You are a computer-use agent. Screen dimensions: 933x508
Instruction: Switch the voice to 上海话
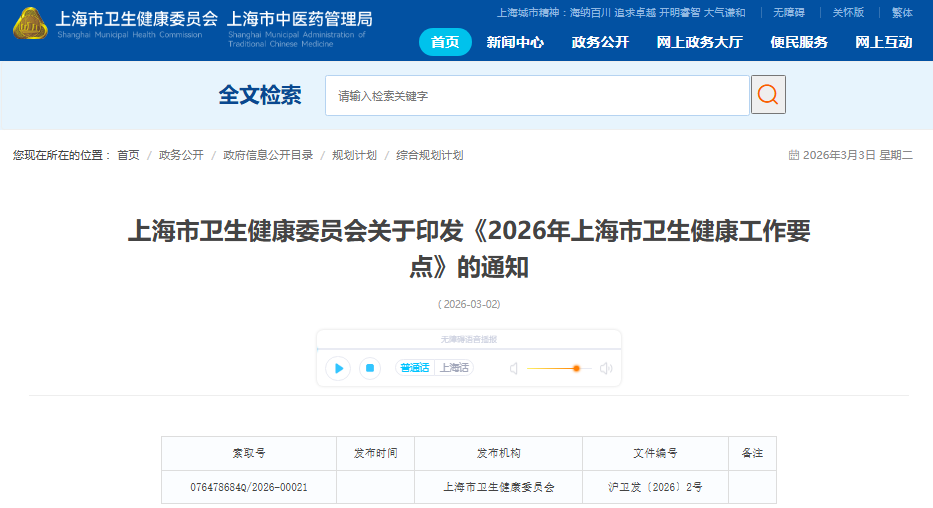pyautogui.click(x=454, y=368)
